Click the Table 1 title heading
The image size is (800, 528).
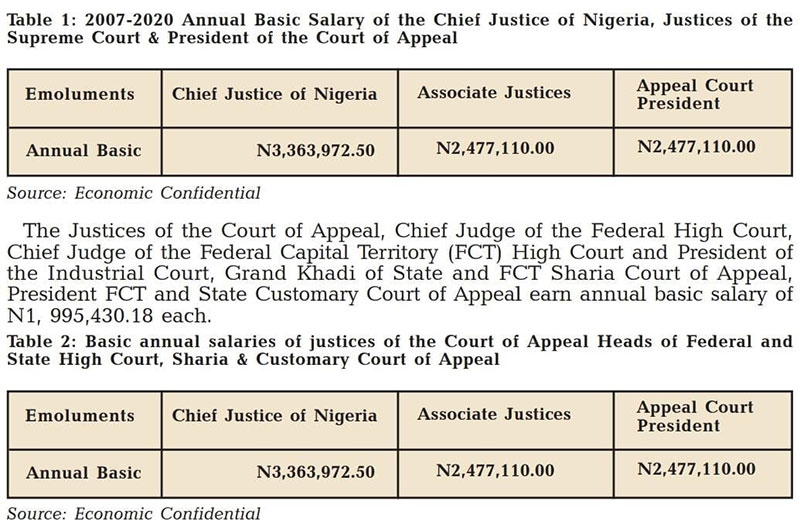[x=399, y=29]
